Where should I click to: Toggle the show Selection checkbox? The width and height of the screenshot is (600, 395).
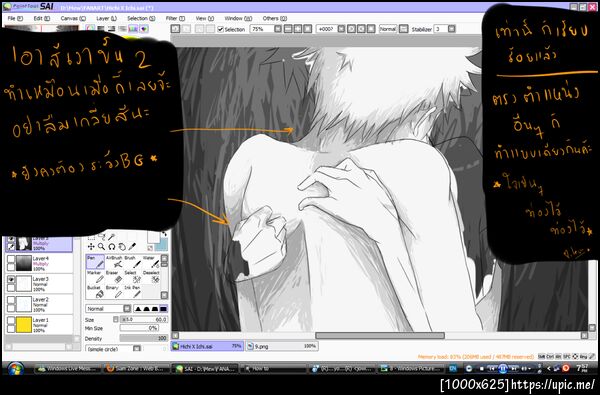[x=220, y=29]
